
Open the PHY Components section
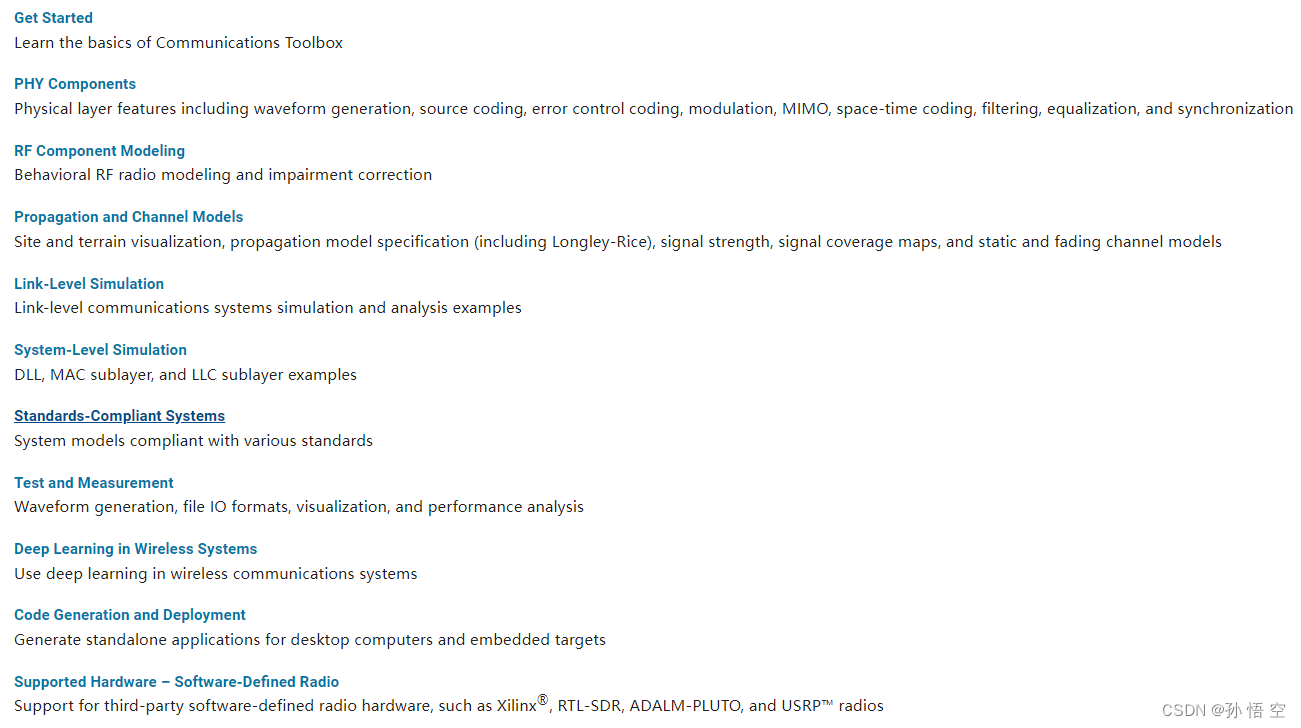[75, 84]
